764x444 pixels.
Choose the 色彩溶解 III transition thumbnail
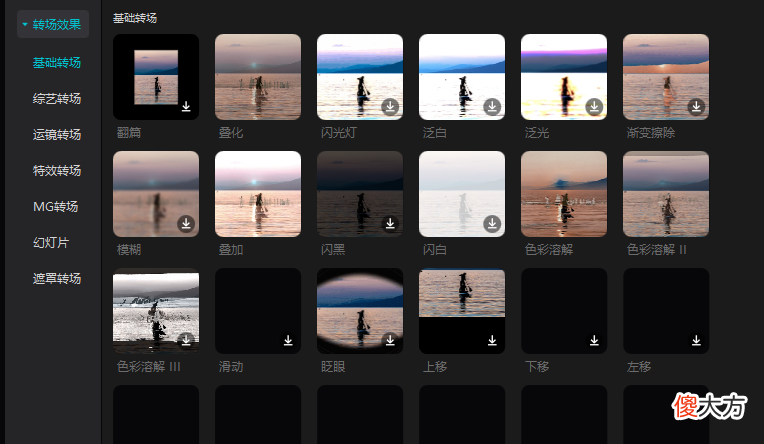156,311
